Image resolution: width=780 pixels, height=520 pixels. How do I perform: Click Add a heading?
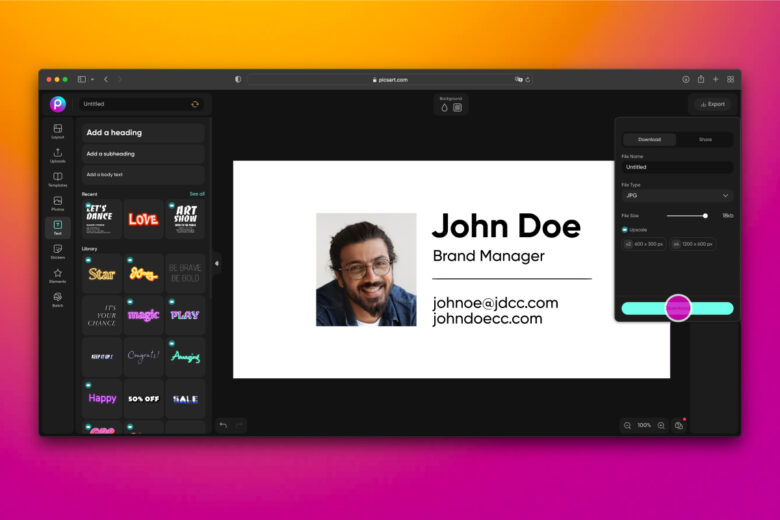(x=143, y=133)
